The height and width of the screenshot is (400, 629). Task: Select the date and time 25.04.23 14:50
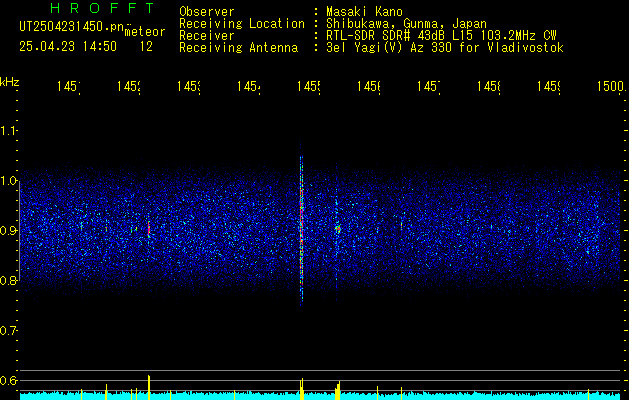coord(68,47)
